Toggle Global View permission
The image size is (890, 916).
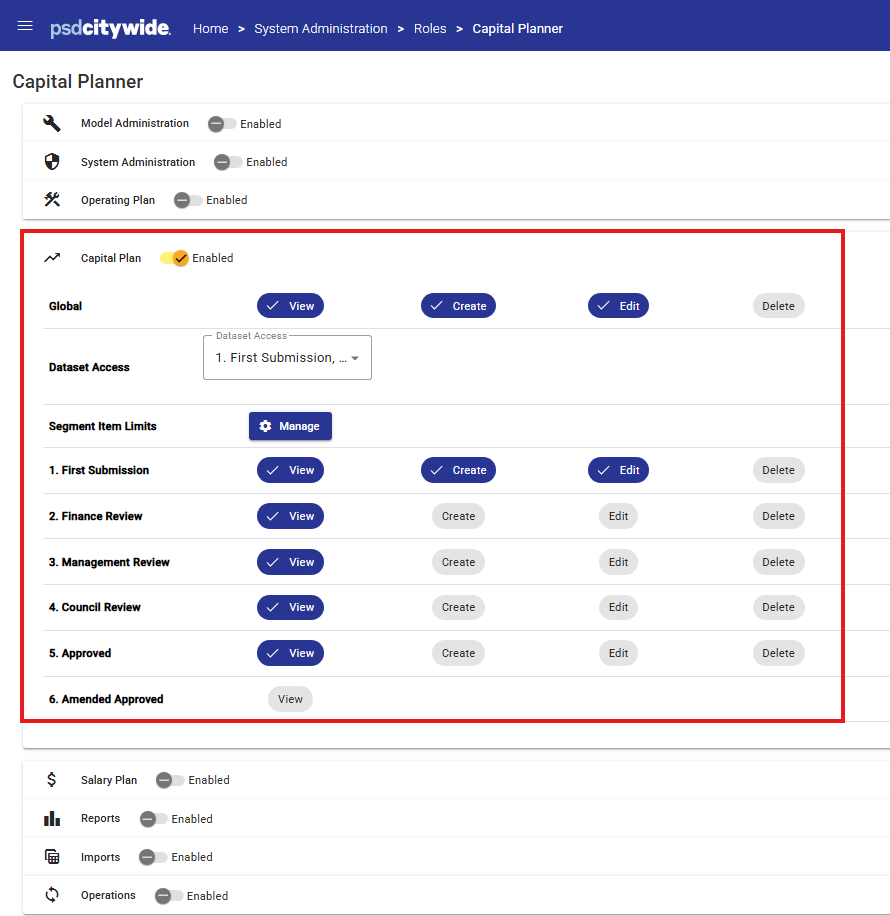point(290,306)
